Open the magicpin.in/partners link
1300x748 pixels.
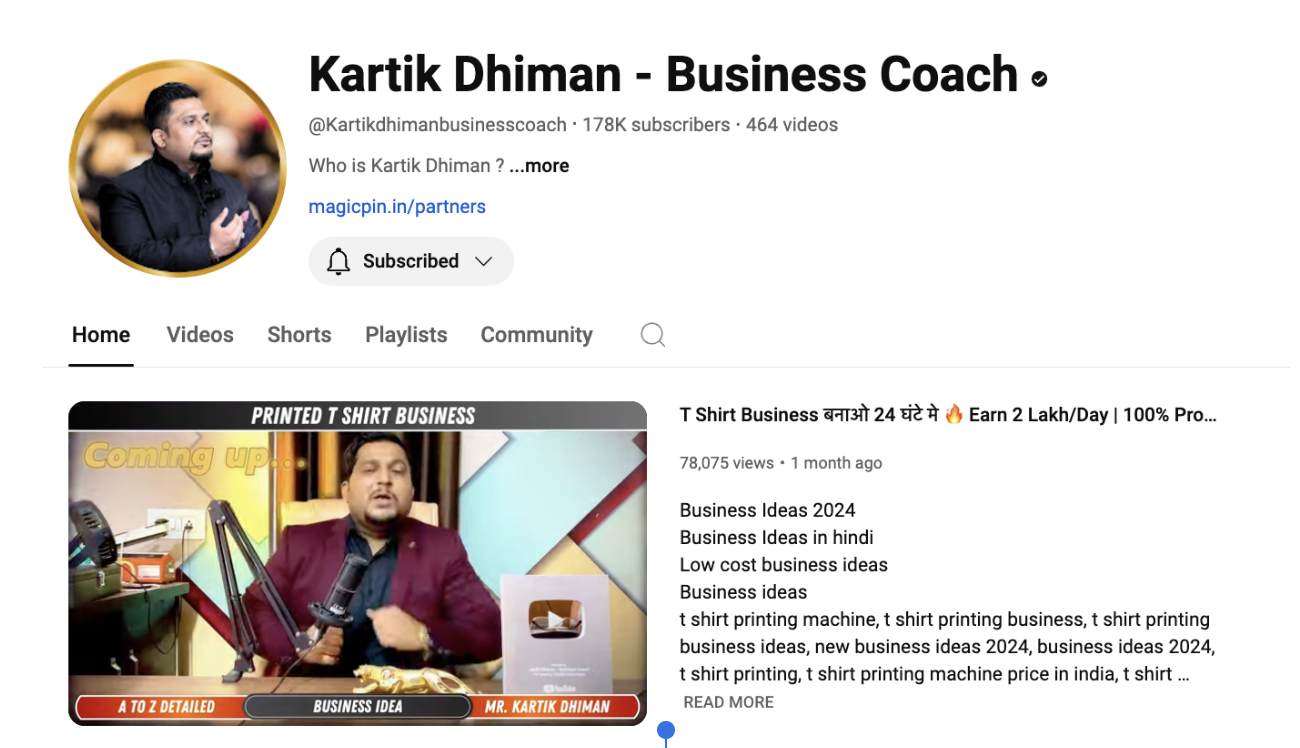tap(397, 207)
